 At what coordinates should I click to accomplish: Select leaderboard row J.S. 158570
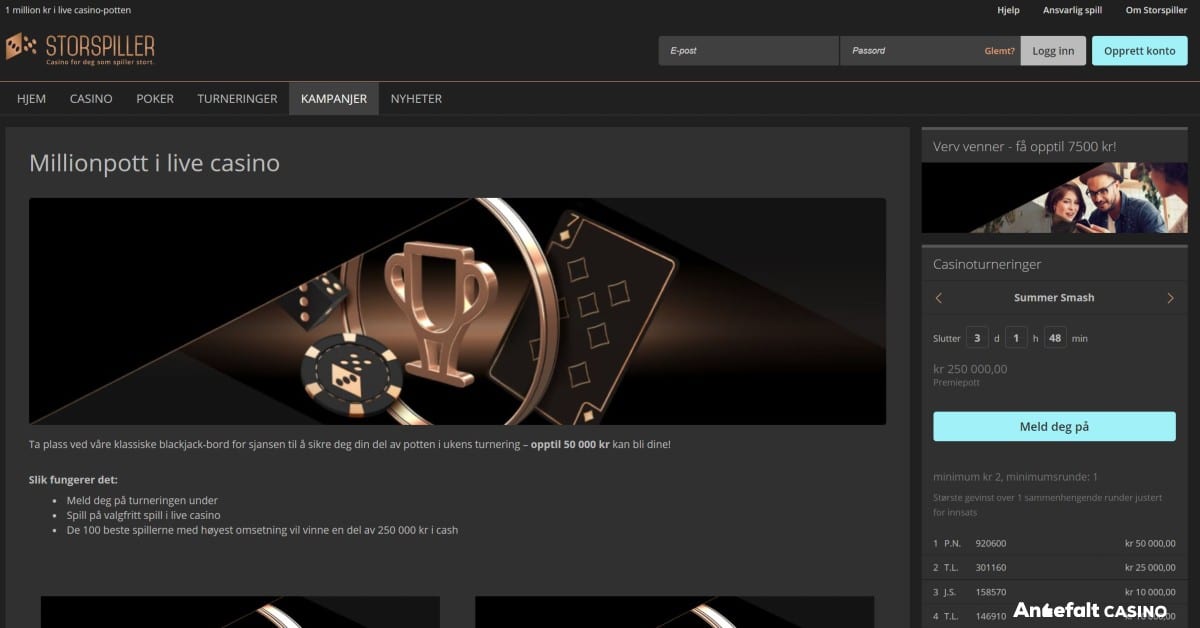[1054, 592]
